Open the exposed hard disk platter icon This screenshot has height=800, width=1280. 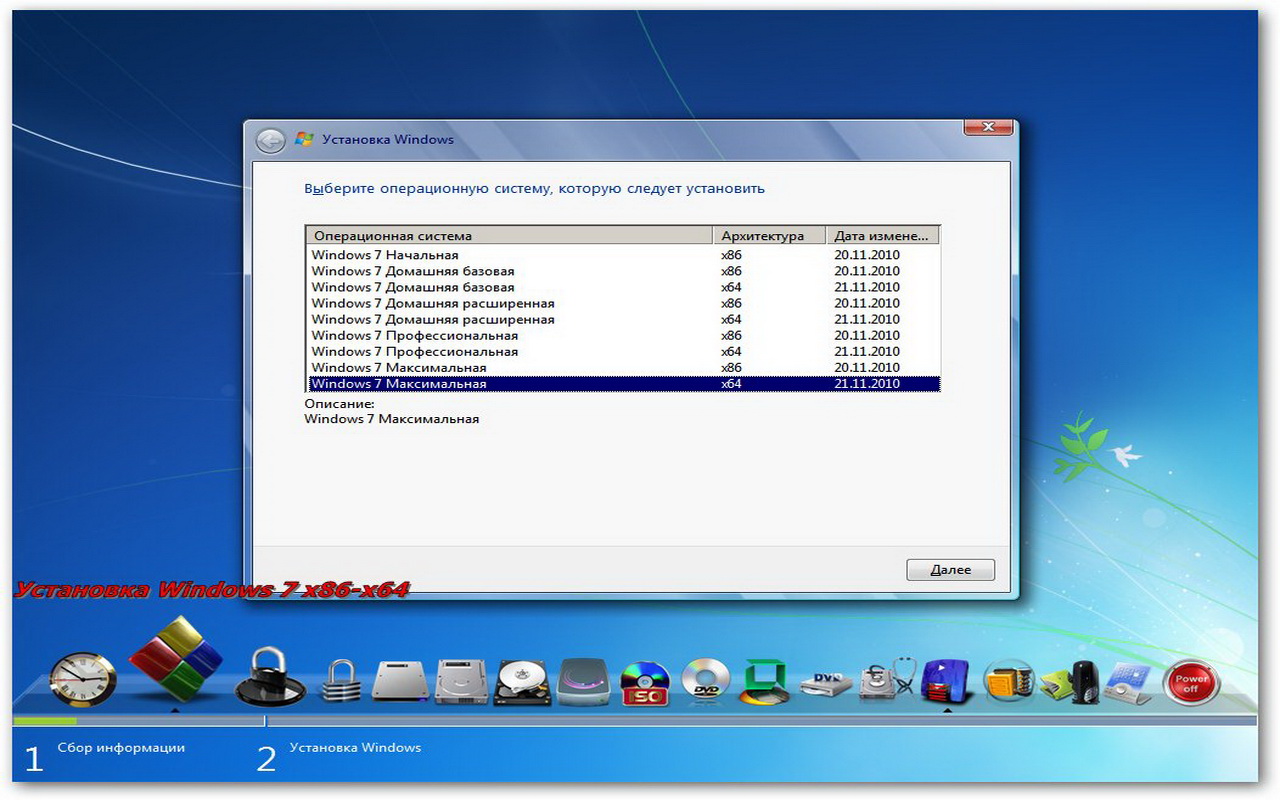(523, 682)
